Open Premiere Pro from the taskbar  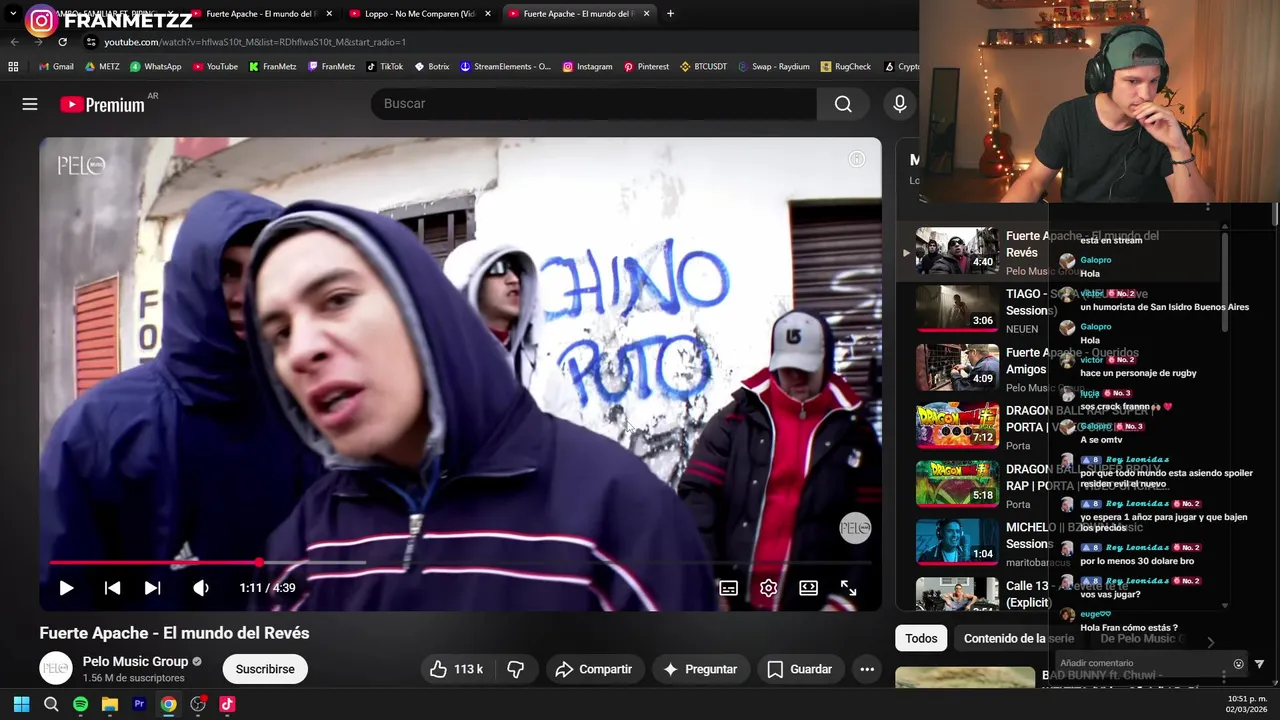[139, 704]
